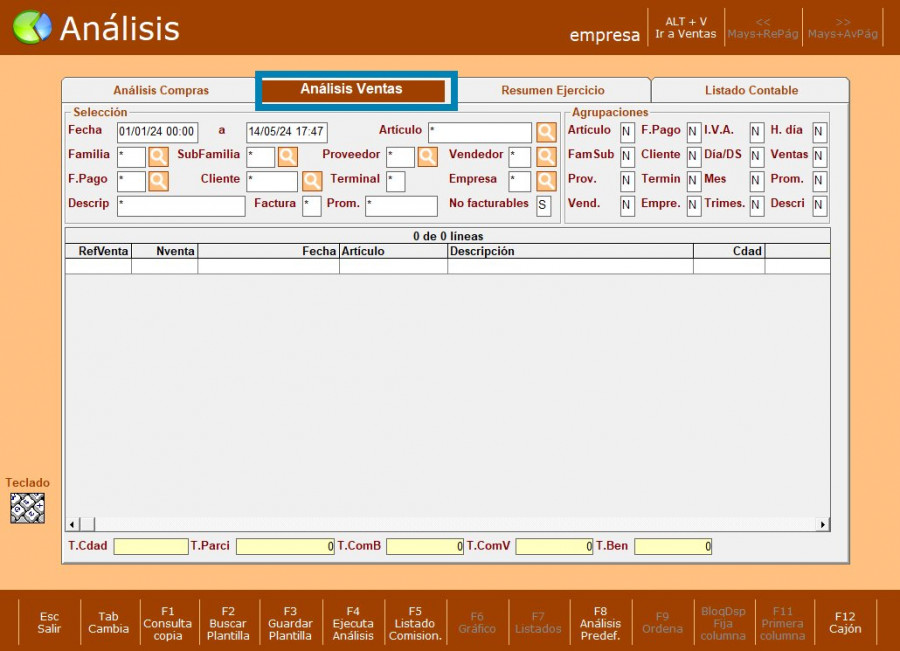Image resolution: width=900 pixels, height=651 pixels.
Task: Open the on-screen Teclado keyboard icon
Action: pyautogui.click(x=27, y=508)
